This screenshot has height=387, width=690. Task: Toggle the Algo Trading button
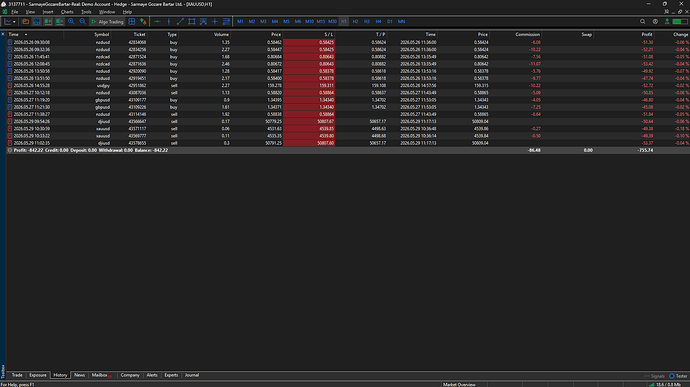click(x=107, y=22)
